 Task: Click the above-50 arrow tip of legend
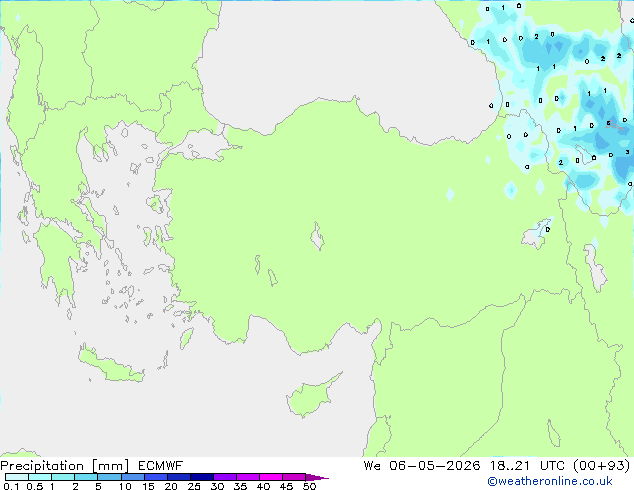[317, 477]
